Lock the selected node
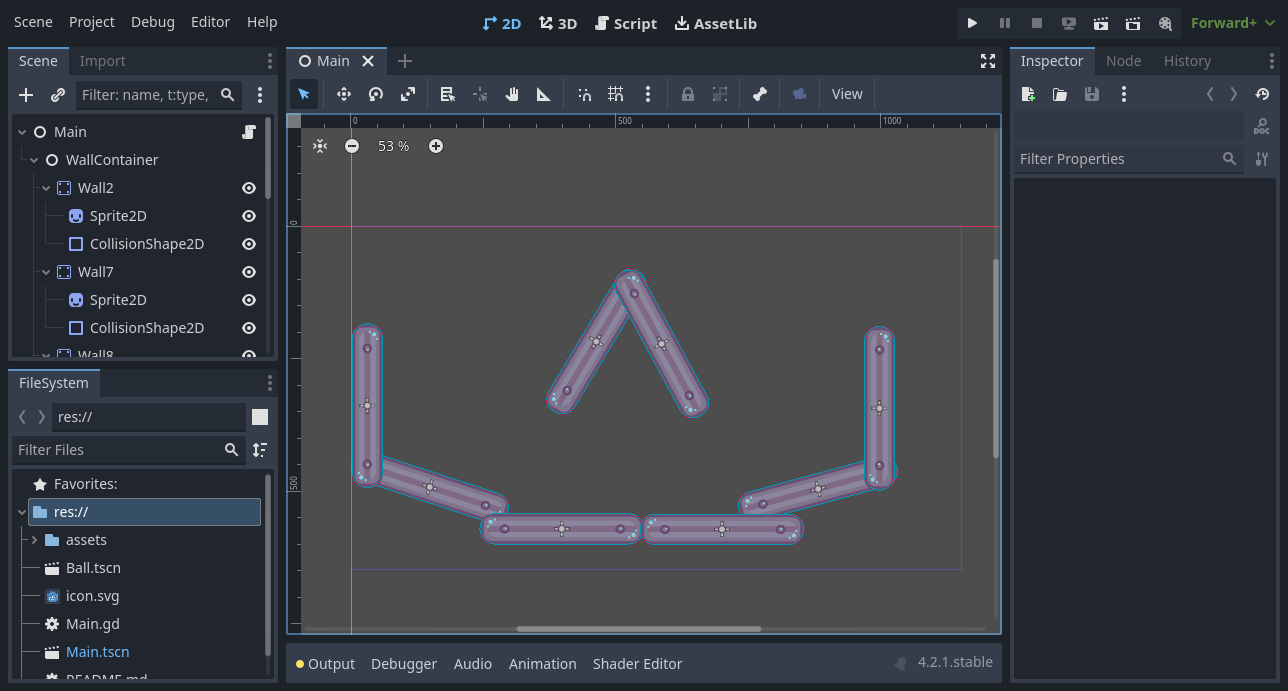The height and width of the screenshot is (691, 1288). pos(688,94)
